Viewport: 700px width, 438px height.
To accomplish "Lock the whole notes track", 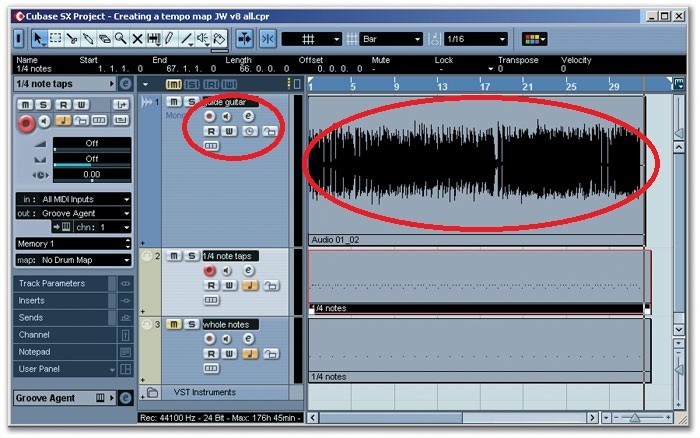I will pyautogui.click(x=271, y=354).
